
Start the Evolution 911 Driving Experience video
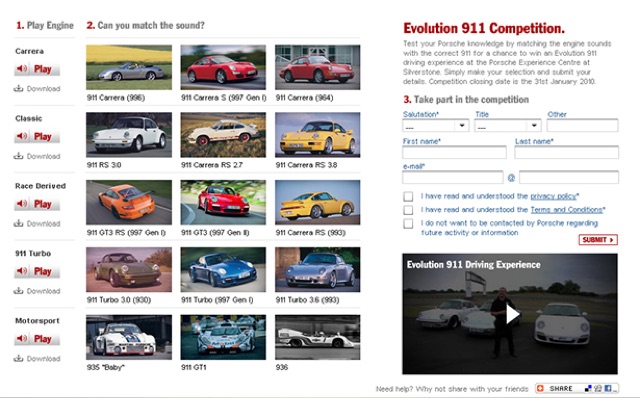point(512,314)
